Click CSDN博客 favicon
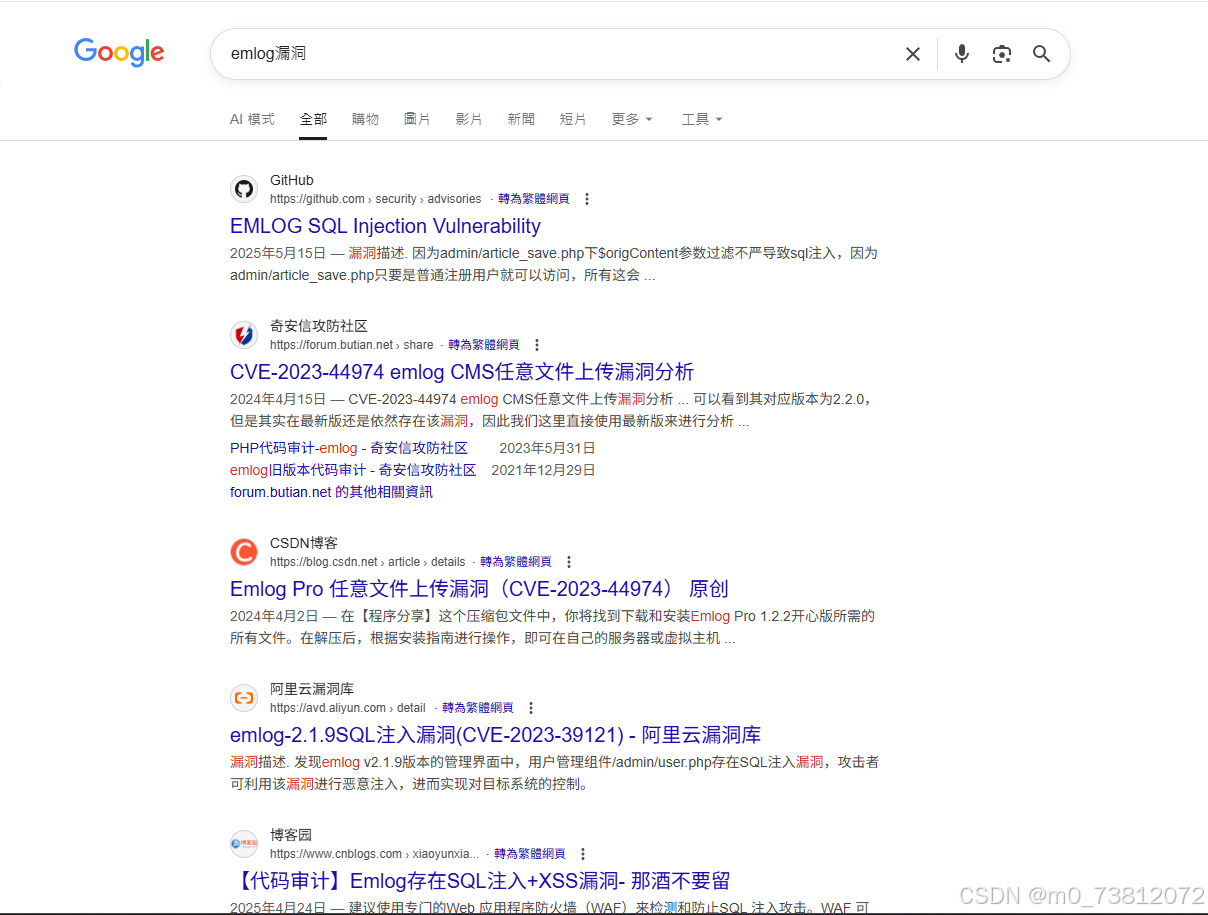Image resolution: width=1208 pixels, height=915 pixels. (244, 552)
